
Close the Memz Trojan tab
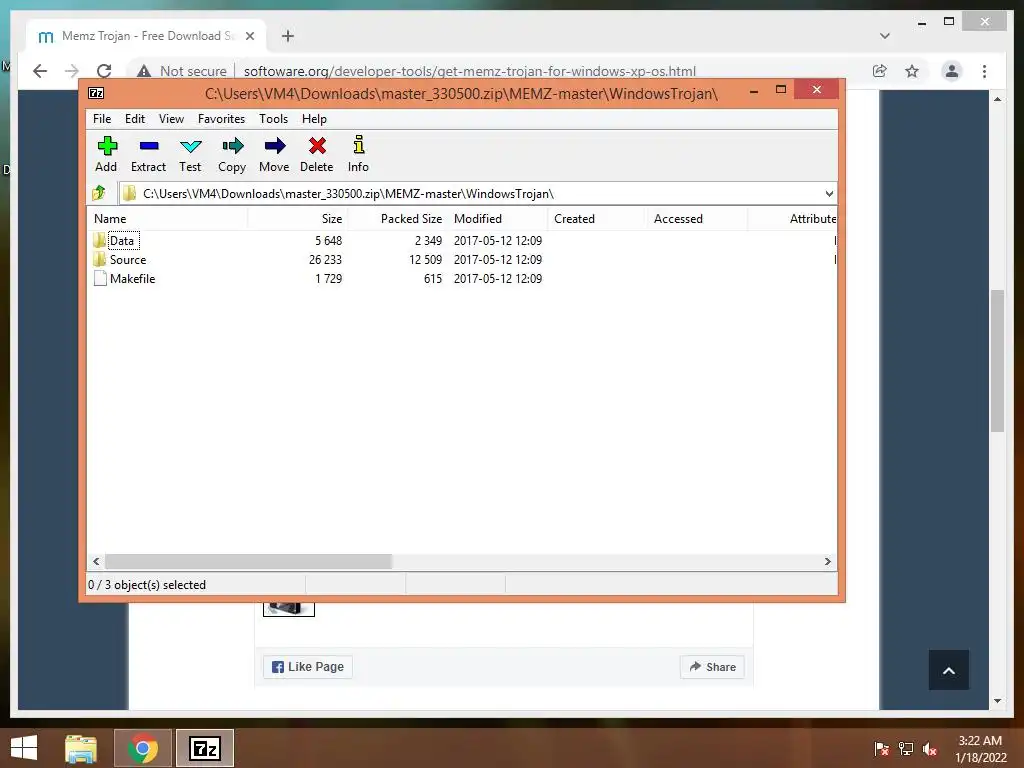(x=249, y=36)
